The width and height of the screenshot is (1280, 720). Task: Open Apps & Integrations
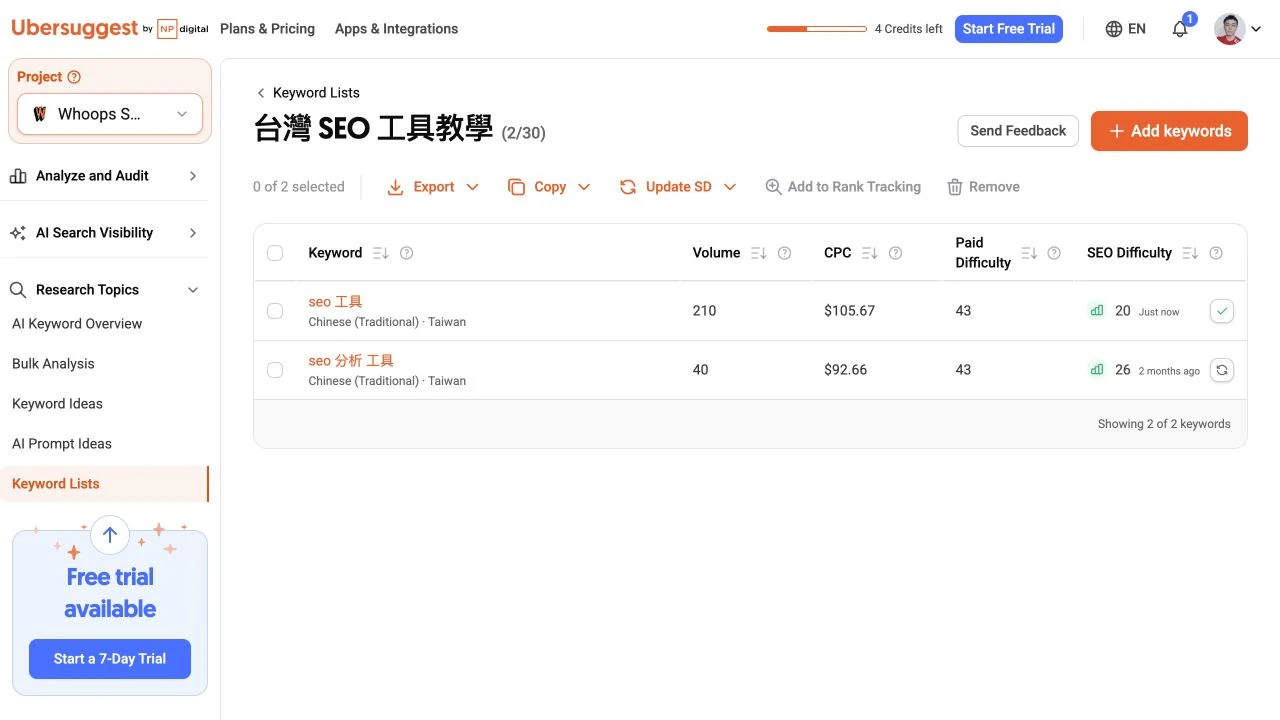pyautogui.click(x=396, y=29)
